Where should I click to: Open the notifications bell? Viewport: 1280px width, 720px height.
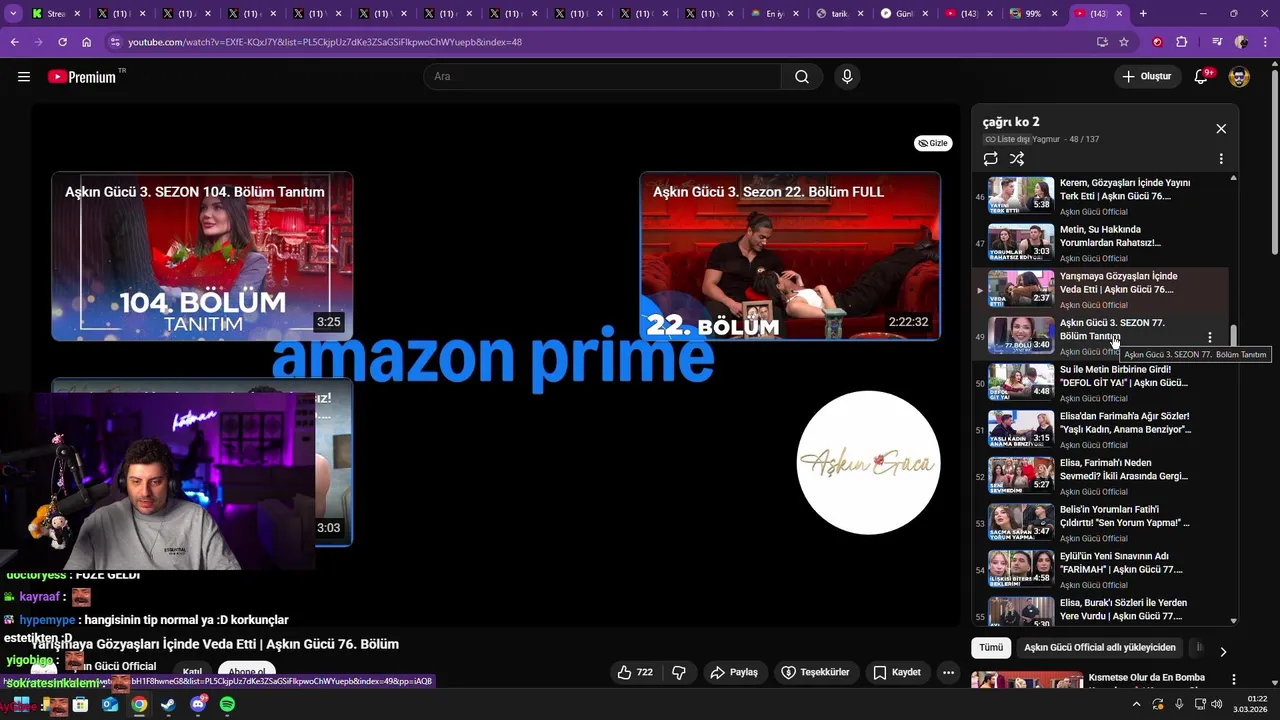pos(1202,77)
